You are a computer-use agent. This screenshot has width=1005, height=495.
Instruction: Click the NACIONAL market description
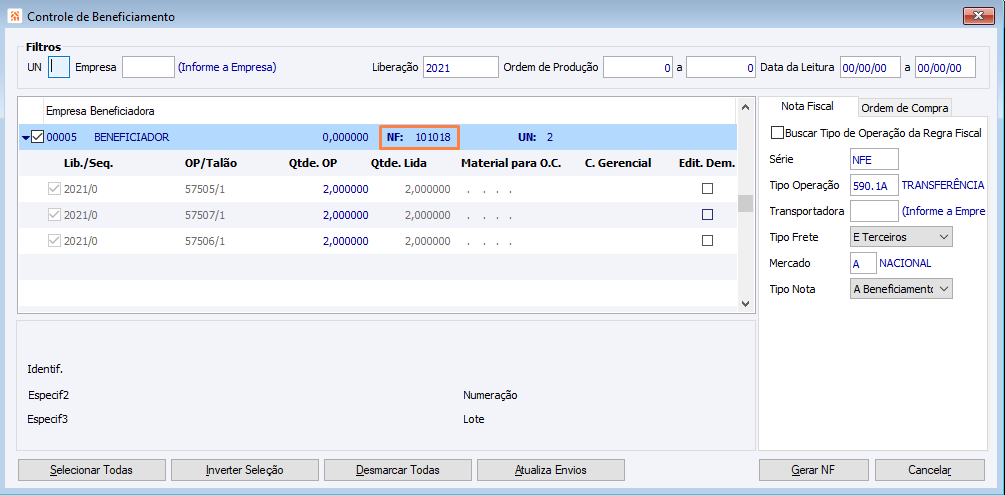click(x=905, y=264)
